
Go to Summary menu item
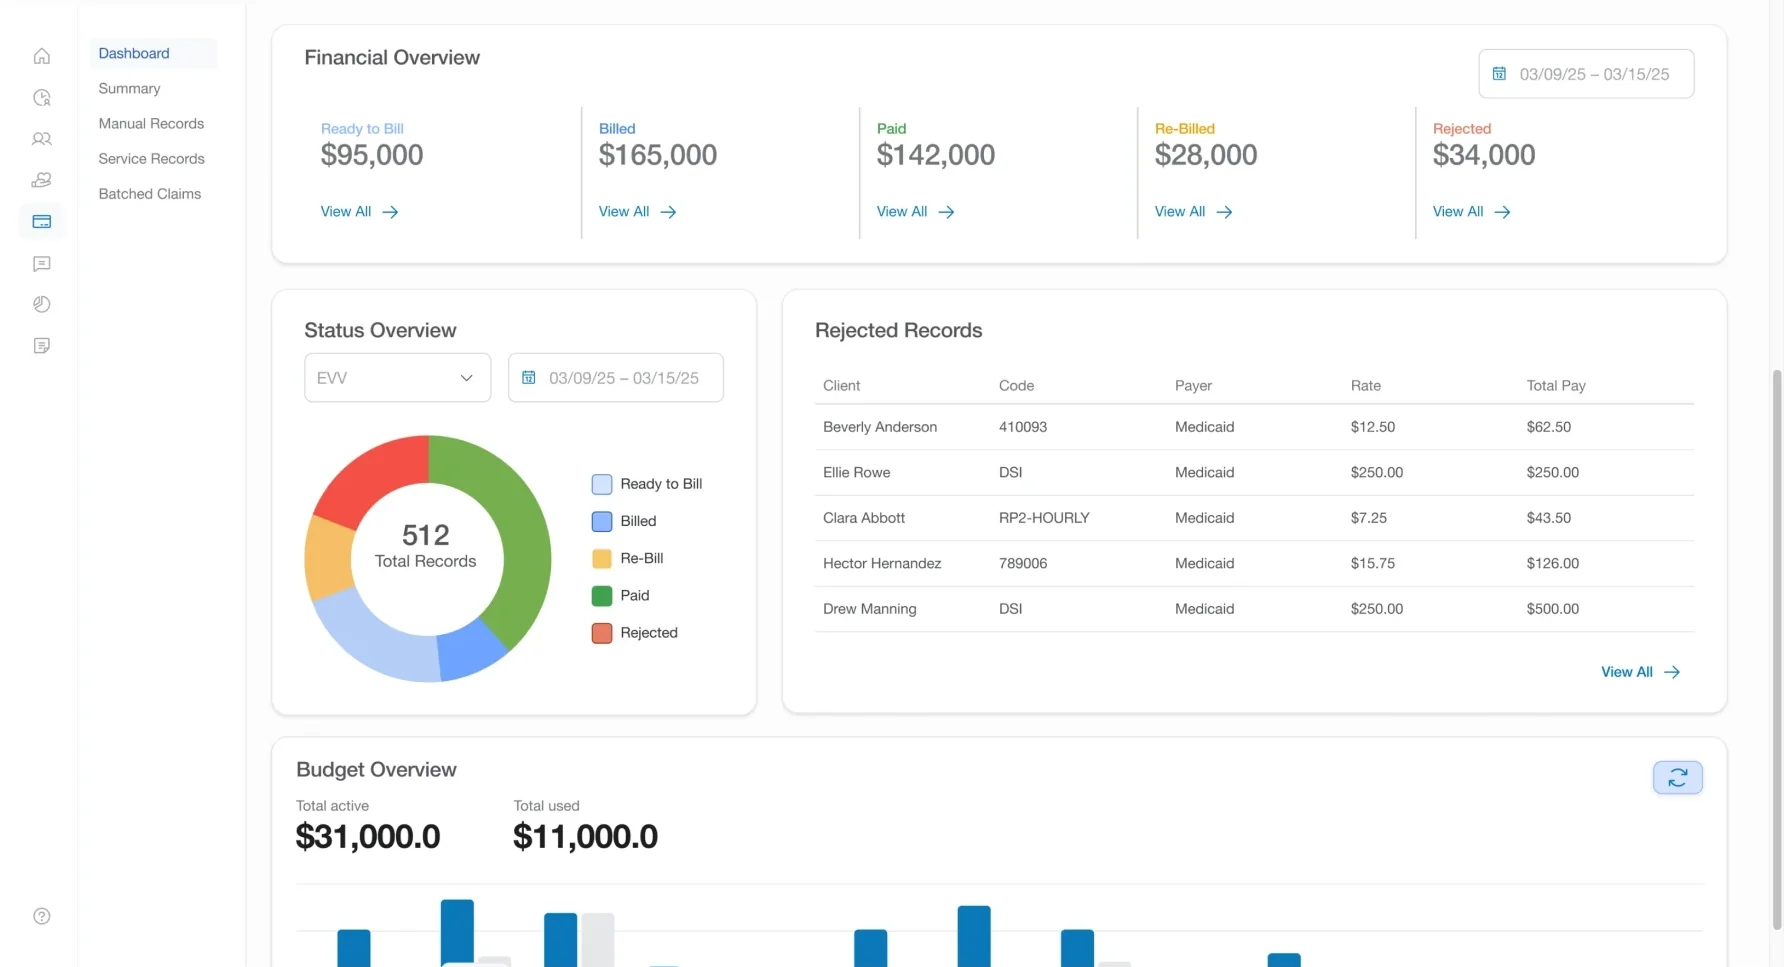[x=129, y=88]
